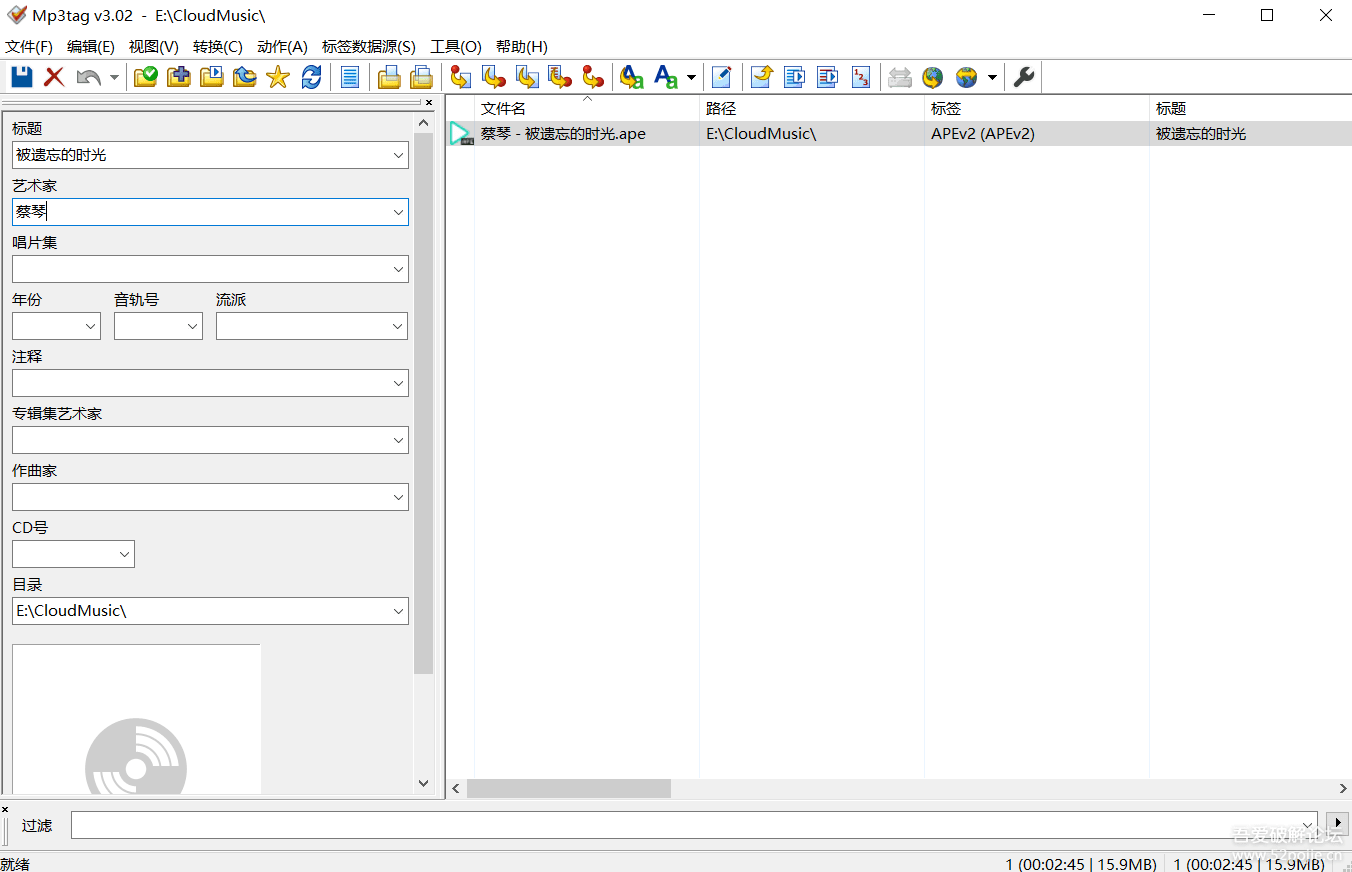The height and width of the screenshot is (872, 1352).
Task: Expand the 艺术家 field dropdown
Action: pyautogui.click(x=398, y=212)
